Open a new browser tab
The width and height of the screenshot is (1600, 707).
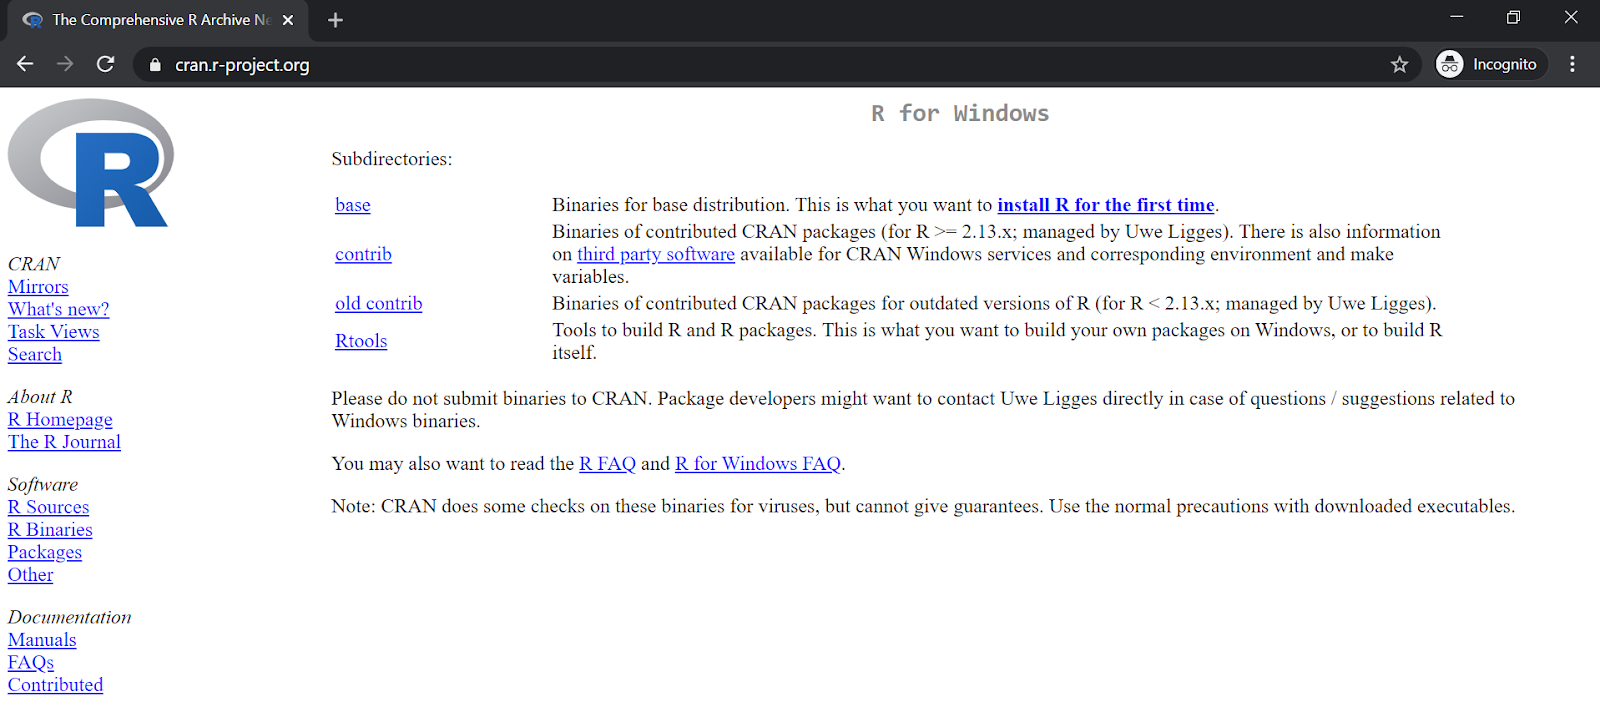coord(335,20)
